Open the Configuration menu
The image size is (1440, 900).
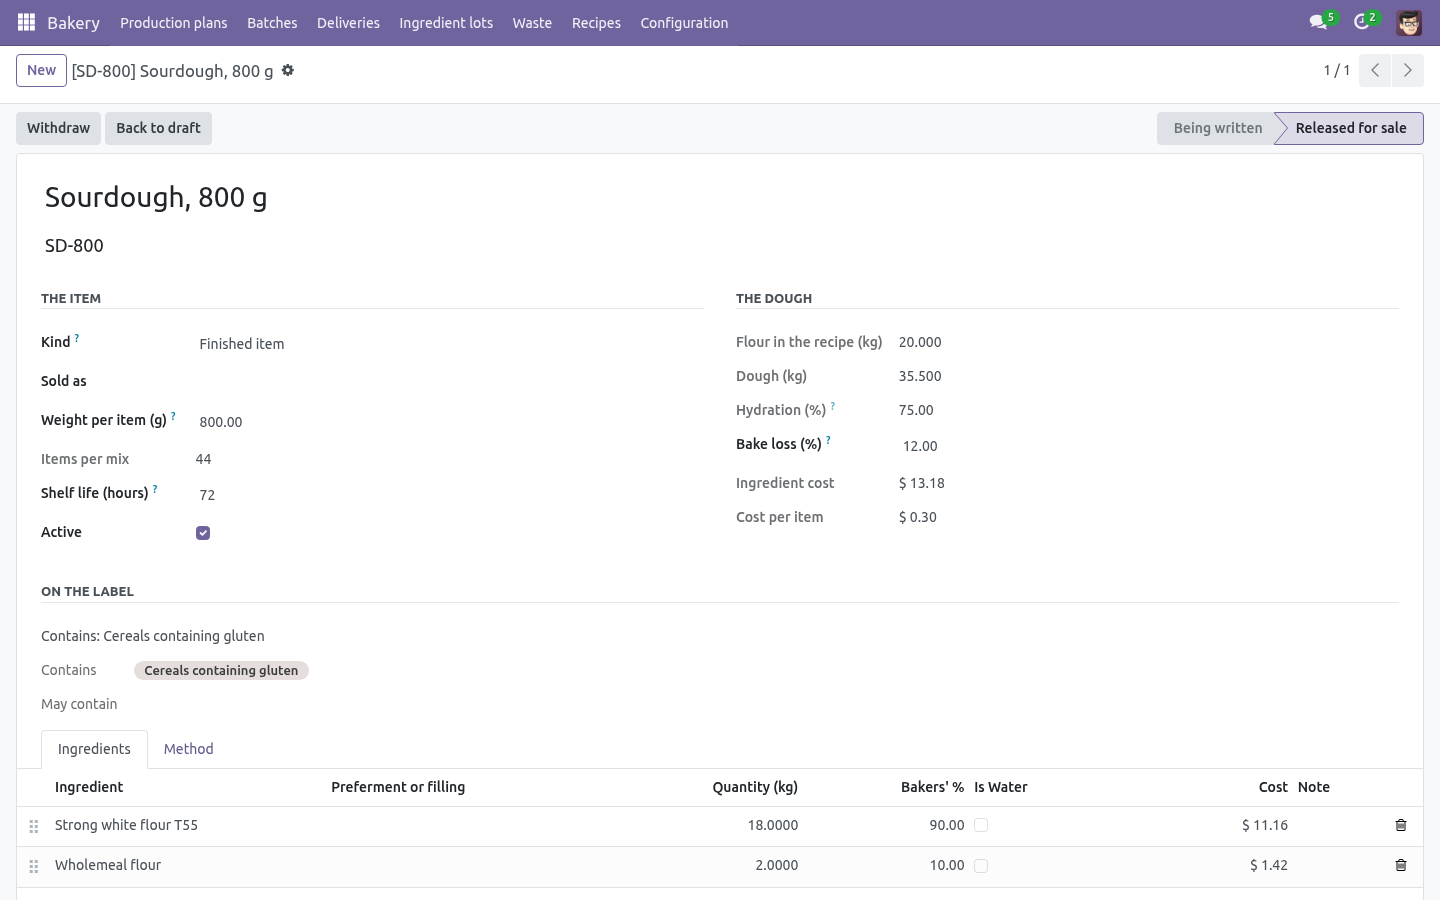[x=684, y=22]
